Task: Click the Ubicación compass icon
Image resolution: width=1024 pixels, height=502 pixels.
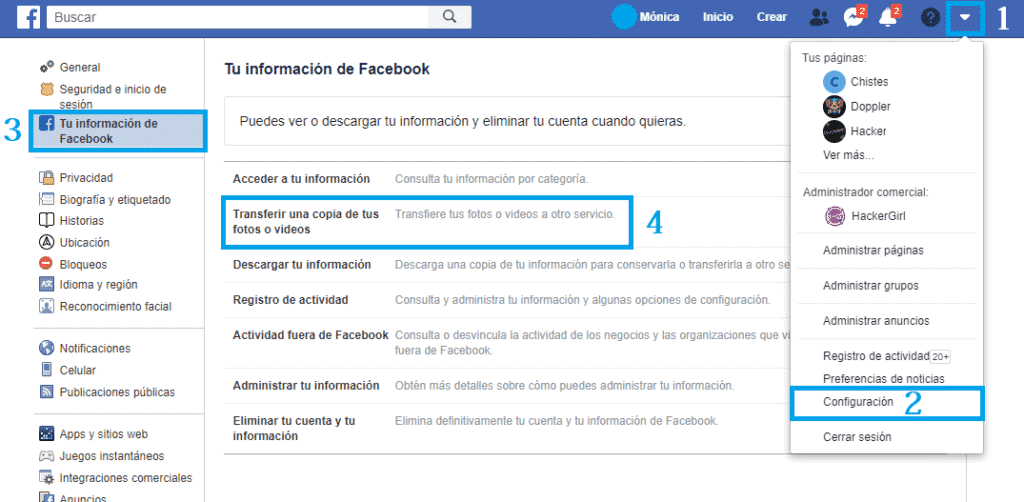Action: pyautogui.click(x=46, y=242)
